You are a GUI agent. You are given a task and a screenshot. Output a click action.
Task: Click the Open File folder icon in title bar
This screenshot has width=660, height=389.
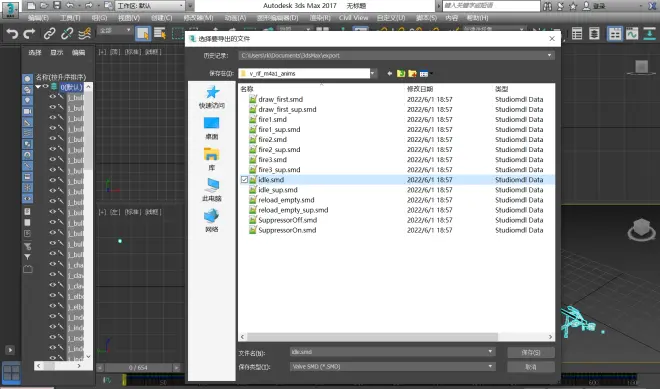pyautogui.click(x=44, y=6)
